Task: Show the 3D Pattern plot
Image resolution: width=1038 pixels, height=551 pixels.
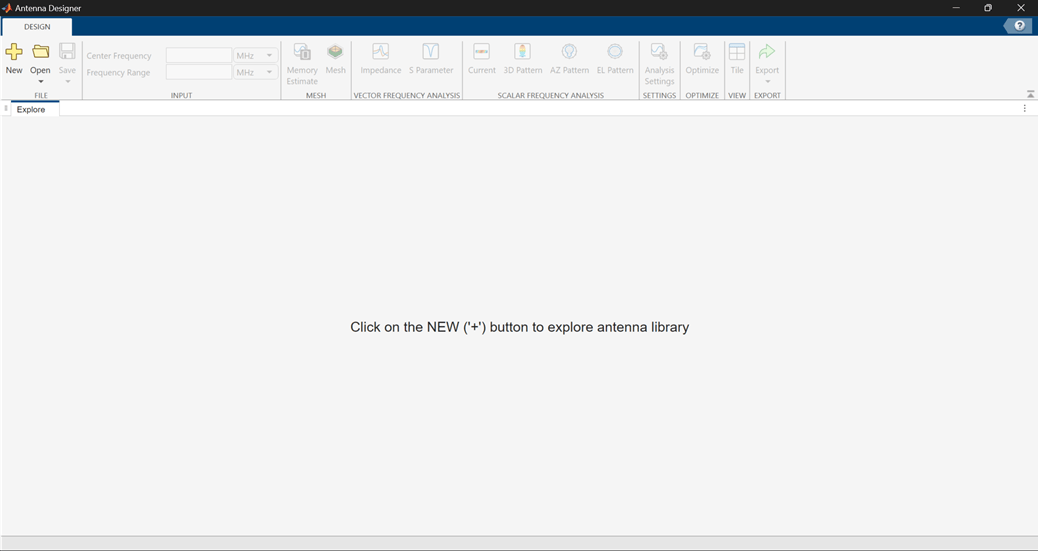Action: pos(522,52)
